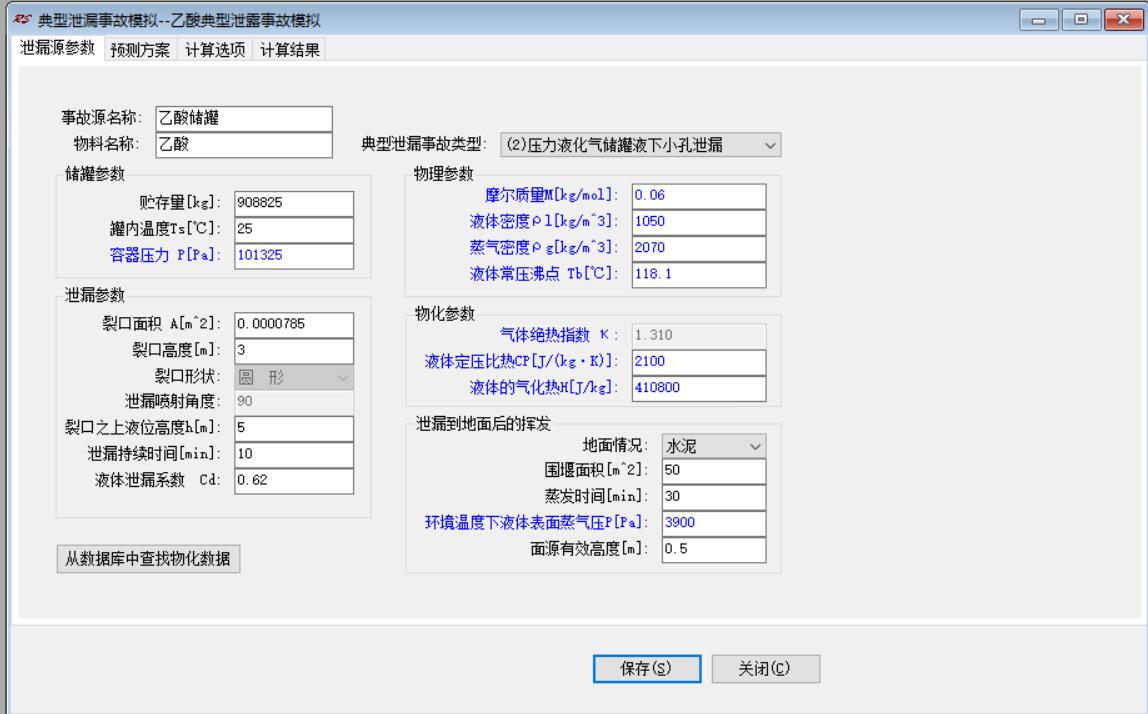Open the 典型泄漏事故类型 dropdown
The height and width of the screenshot is (714, 1148).
[x=641, y=145]
